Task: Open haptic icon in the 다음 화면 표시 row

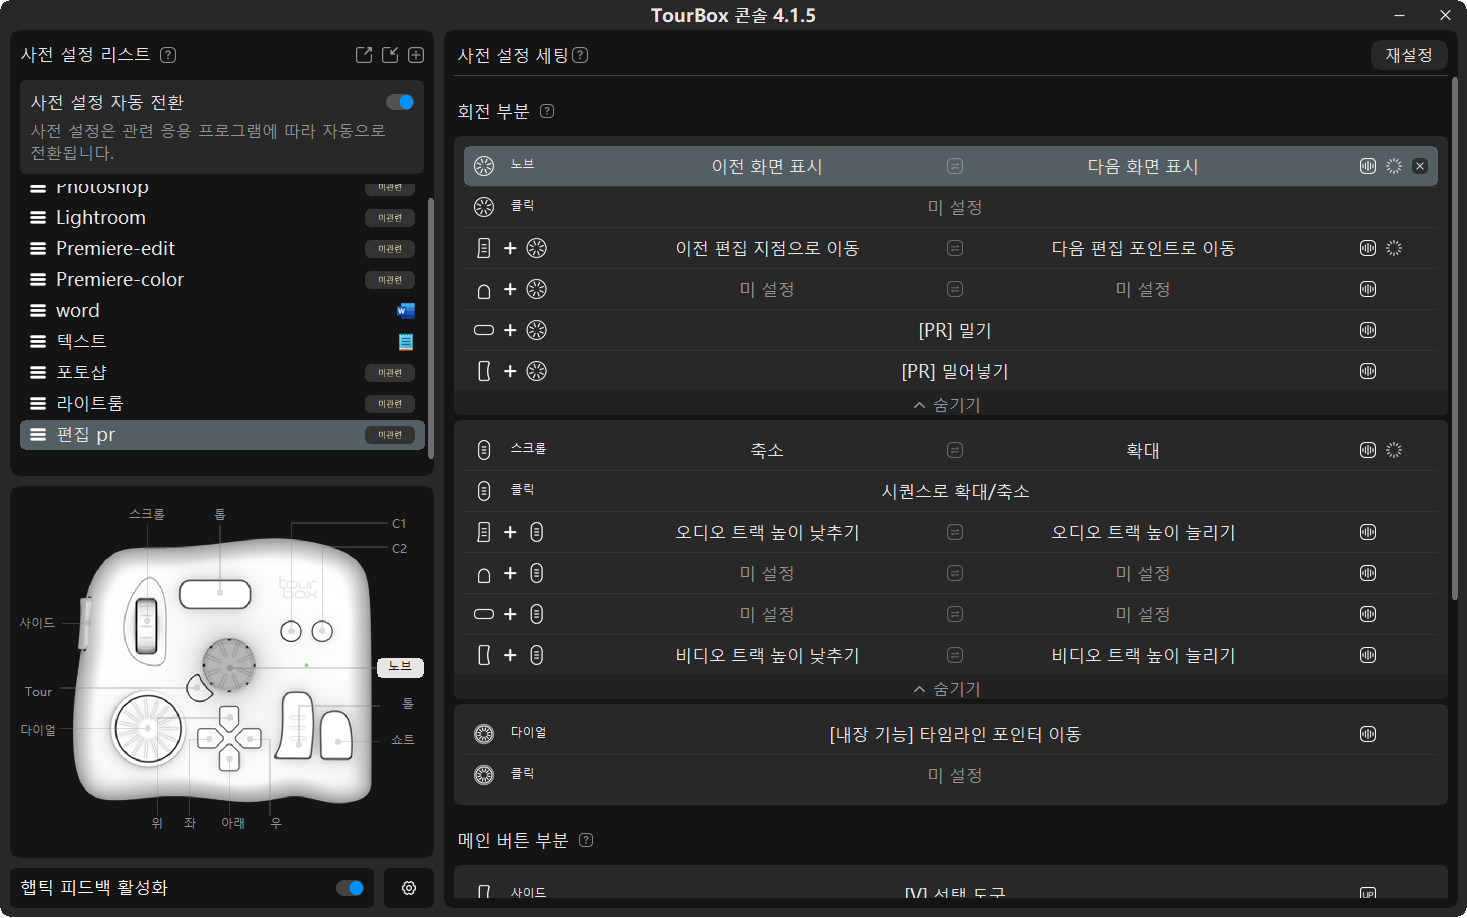Action: pos(1368,166)
